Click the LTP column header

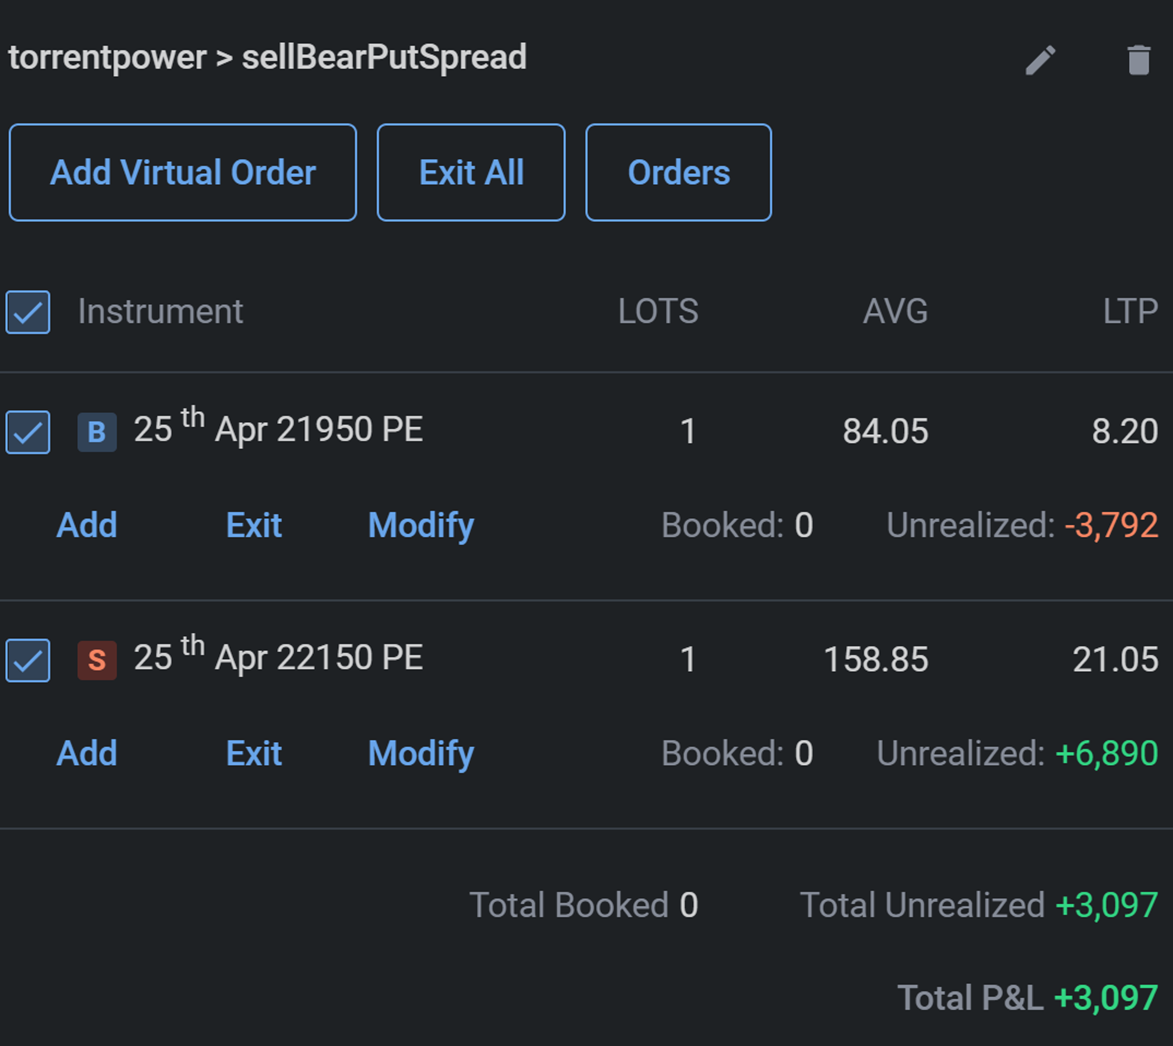pyautogui.click(x=1130, y=312)
